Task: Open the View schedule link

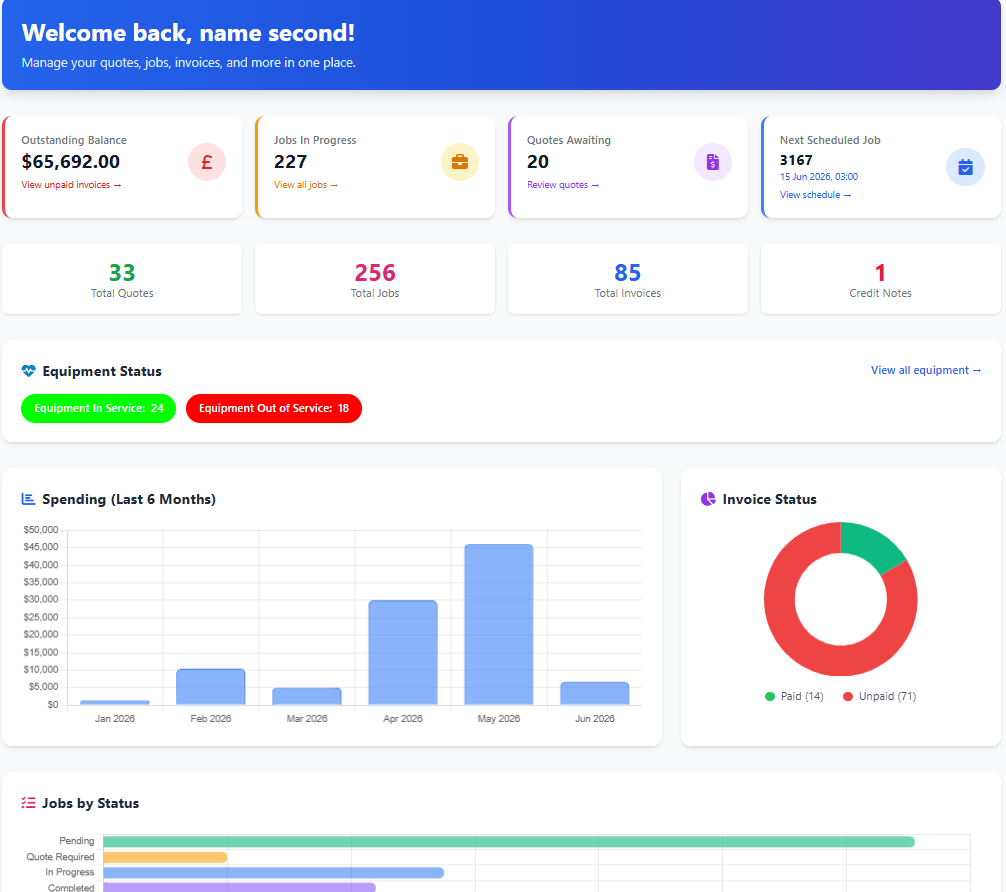Action: pos(815,194)
